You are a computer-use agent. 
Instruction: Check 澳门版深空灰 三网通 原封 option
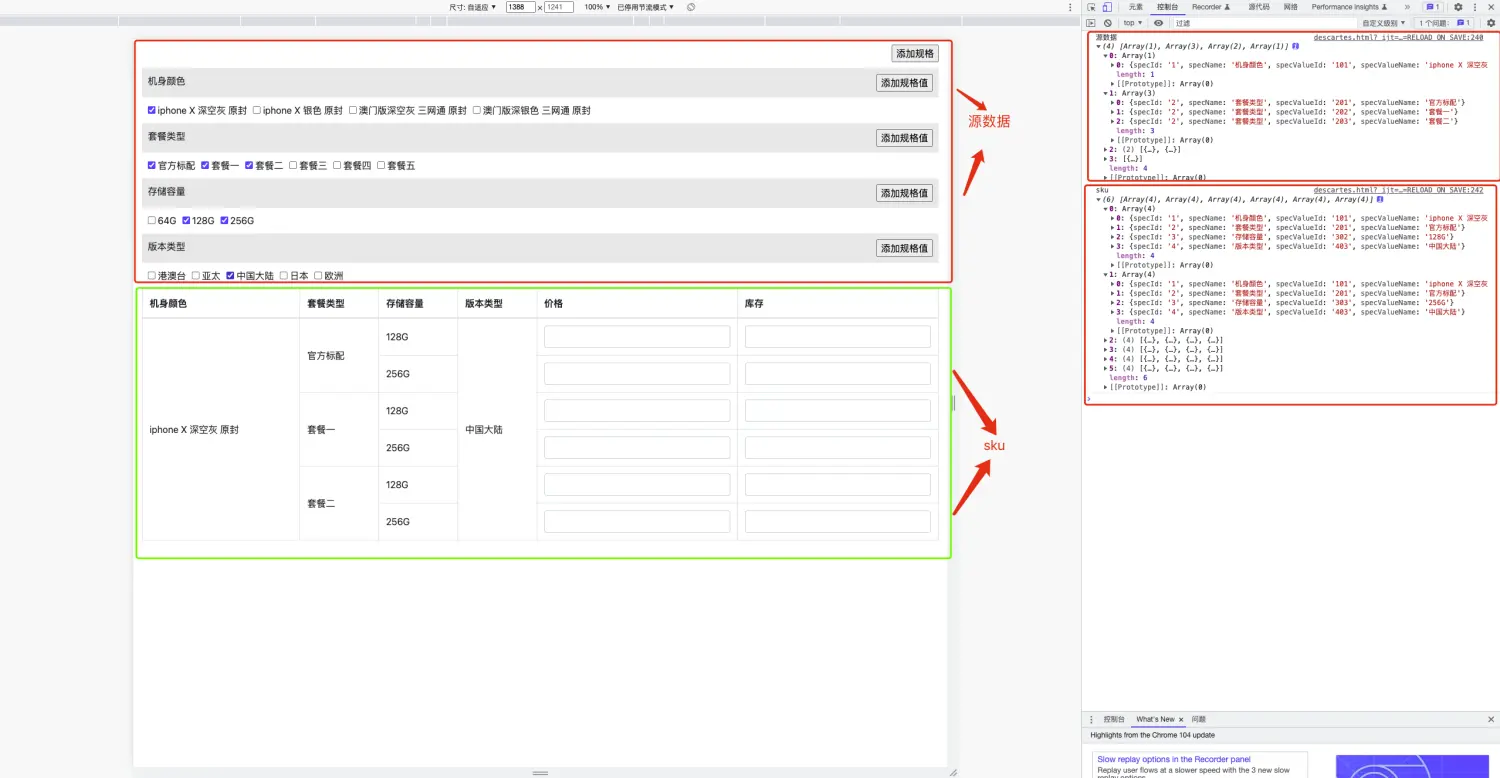[354, 110]
